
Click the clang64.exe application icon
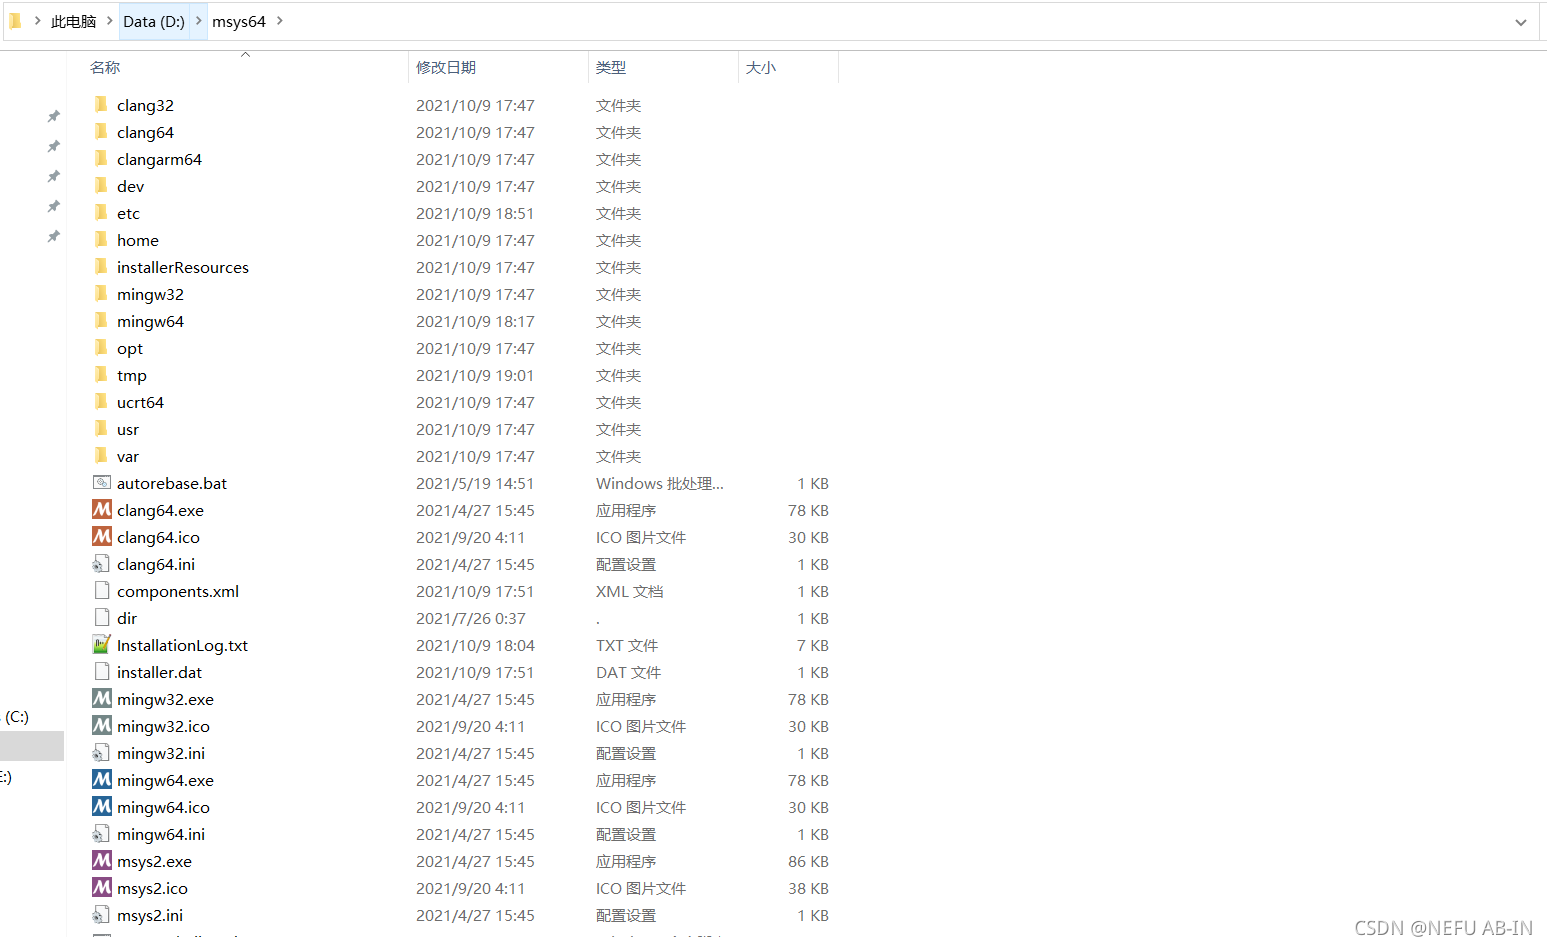[102, 510]
